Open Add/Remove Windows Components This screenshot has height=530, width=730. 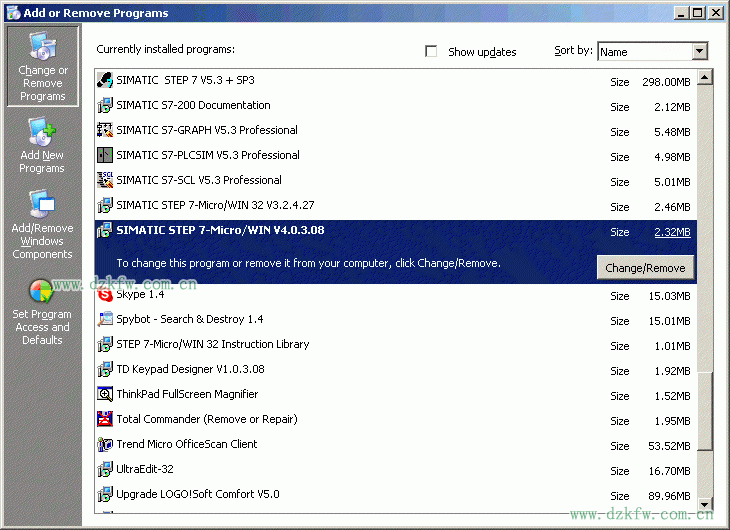click(x=42, y=226)
